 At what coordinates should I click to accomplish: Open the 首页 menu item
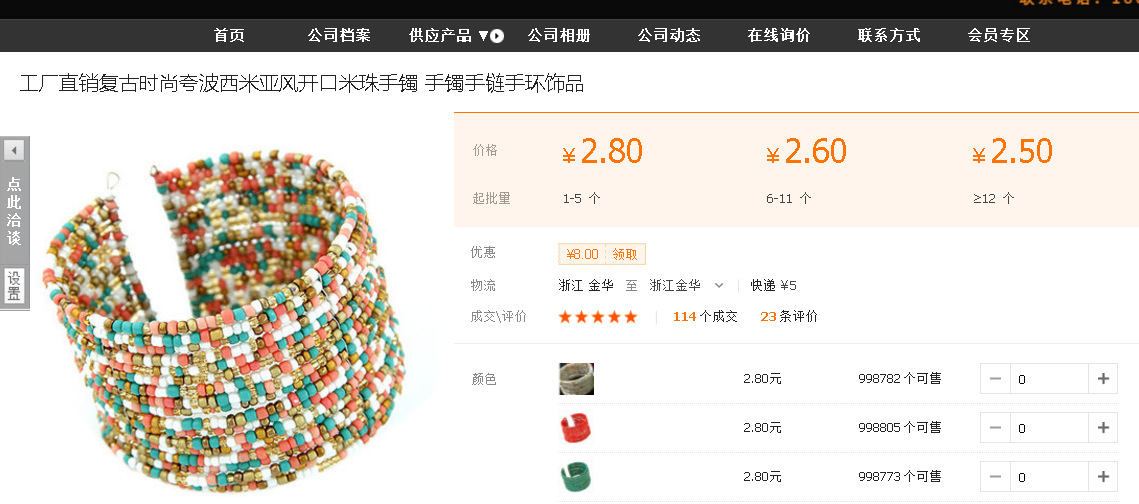coord(229,36)
